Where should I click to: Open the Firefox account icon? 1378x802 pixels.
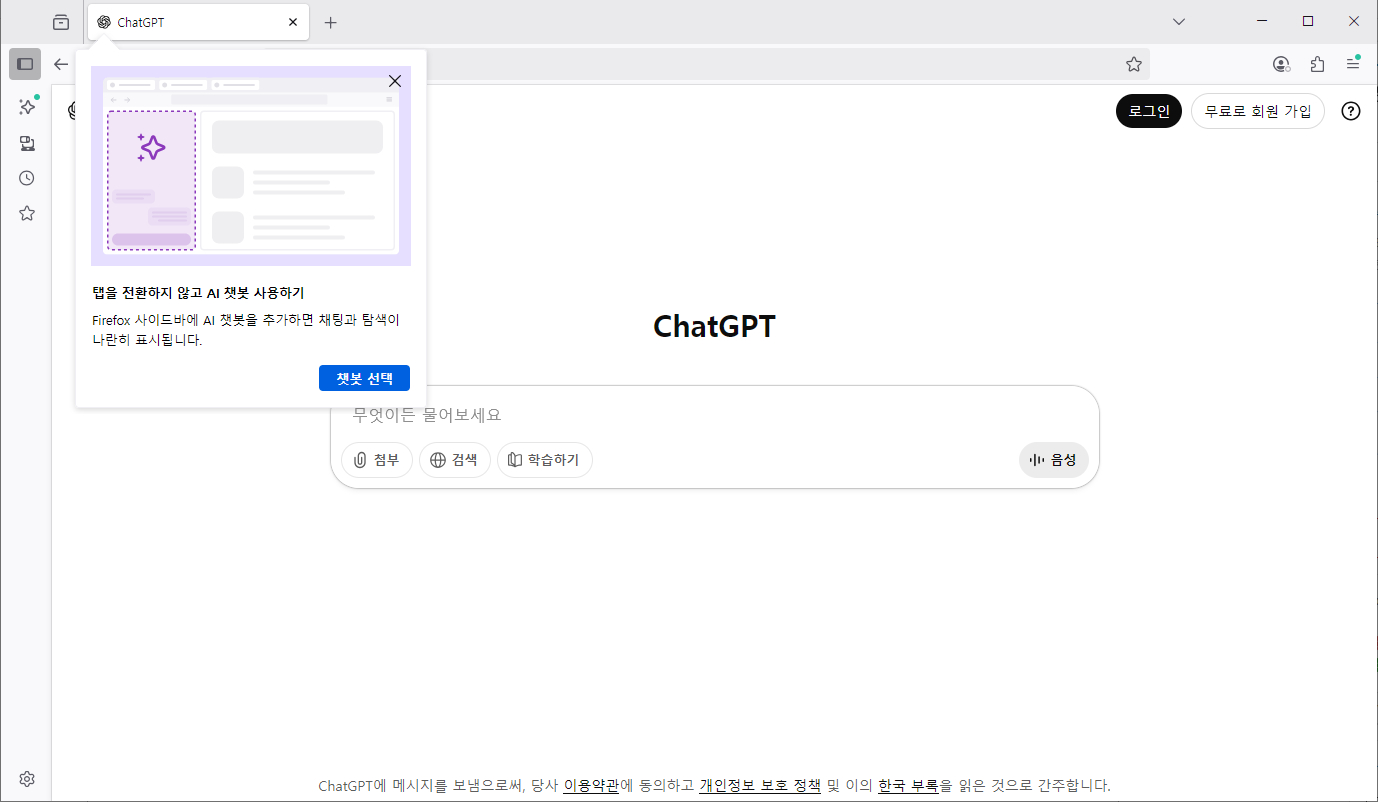click(1281, 64)
